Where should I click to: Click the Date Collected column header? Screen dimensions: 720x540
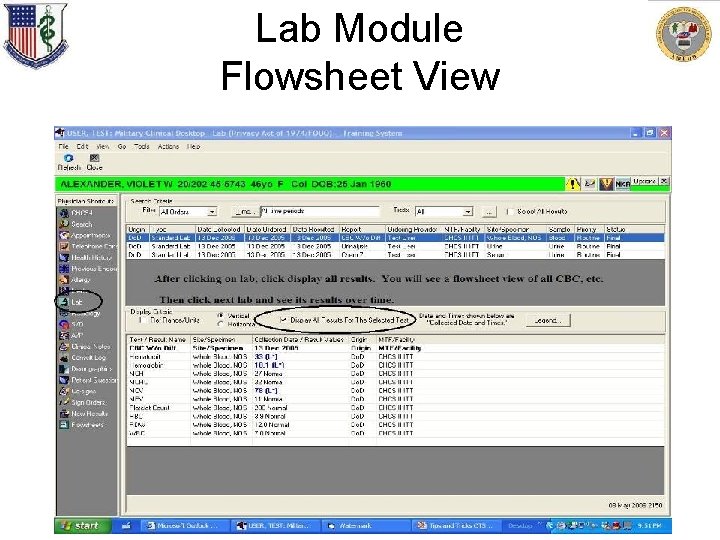coord(219,229)
